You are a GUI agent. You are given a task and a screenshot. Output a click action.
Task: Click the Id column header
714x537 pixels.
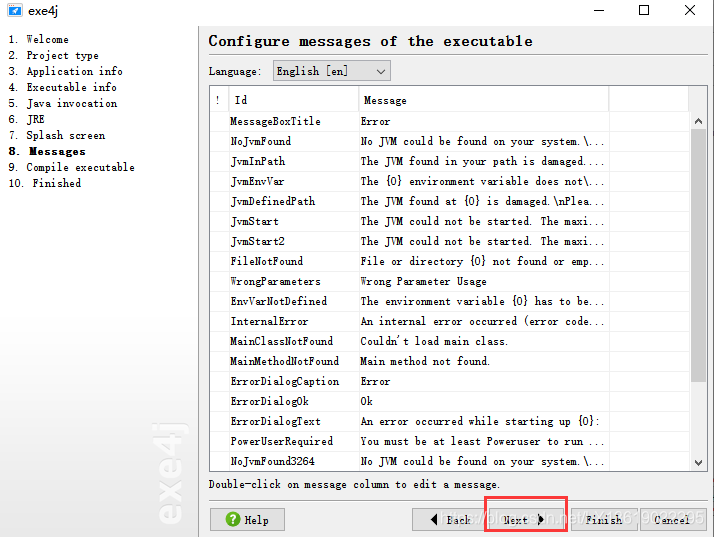coord(293,100)
